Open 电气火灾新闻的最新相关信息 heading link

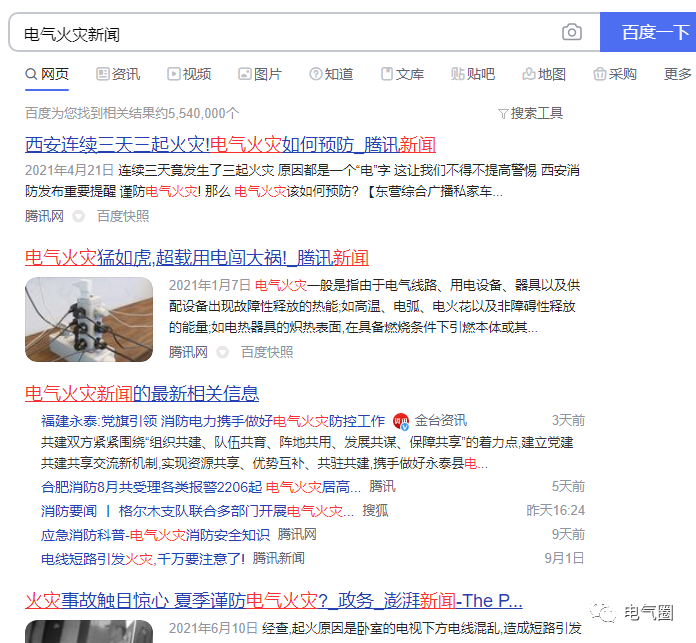(142, 393)
